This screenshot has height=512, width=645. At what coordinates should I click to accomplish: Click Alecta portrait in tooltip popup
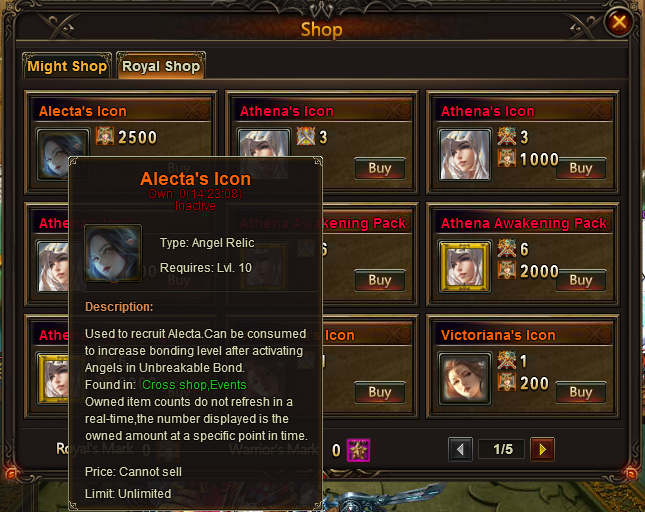pyautogui.click(x=113, y=253)
